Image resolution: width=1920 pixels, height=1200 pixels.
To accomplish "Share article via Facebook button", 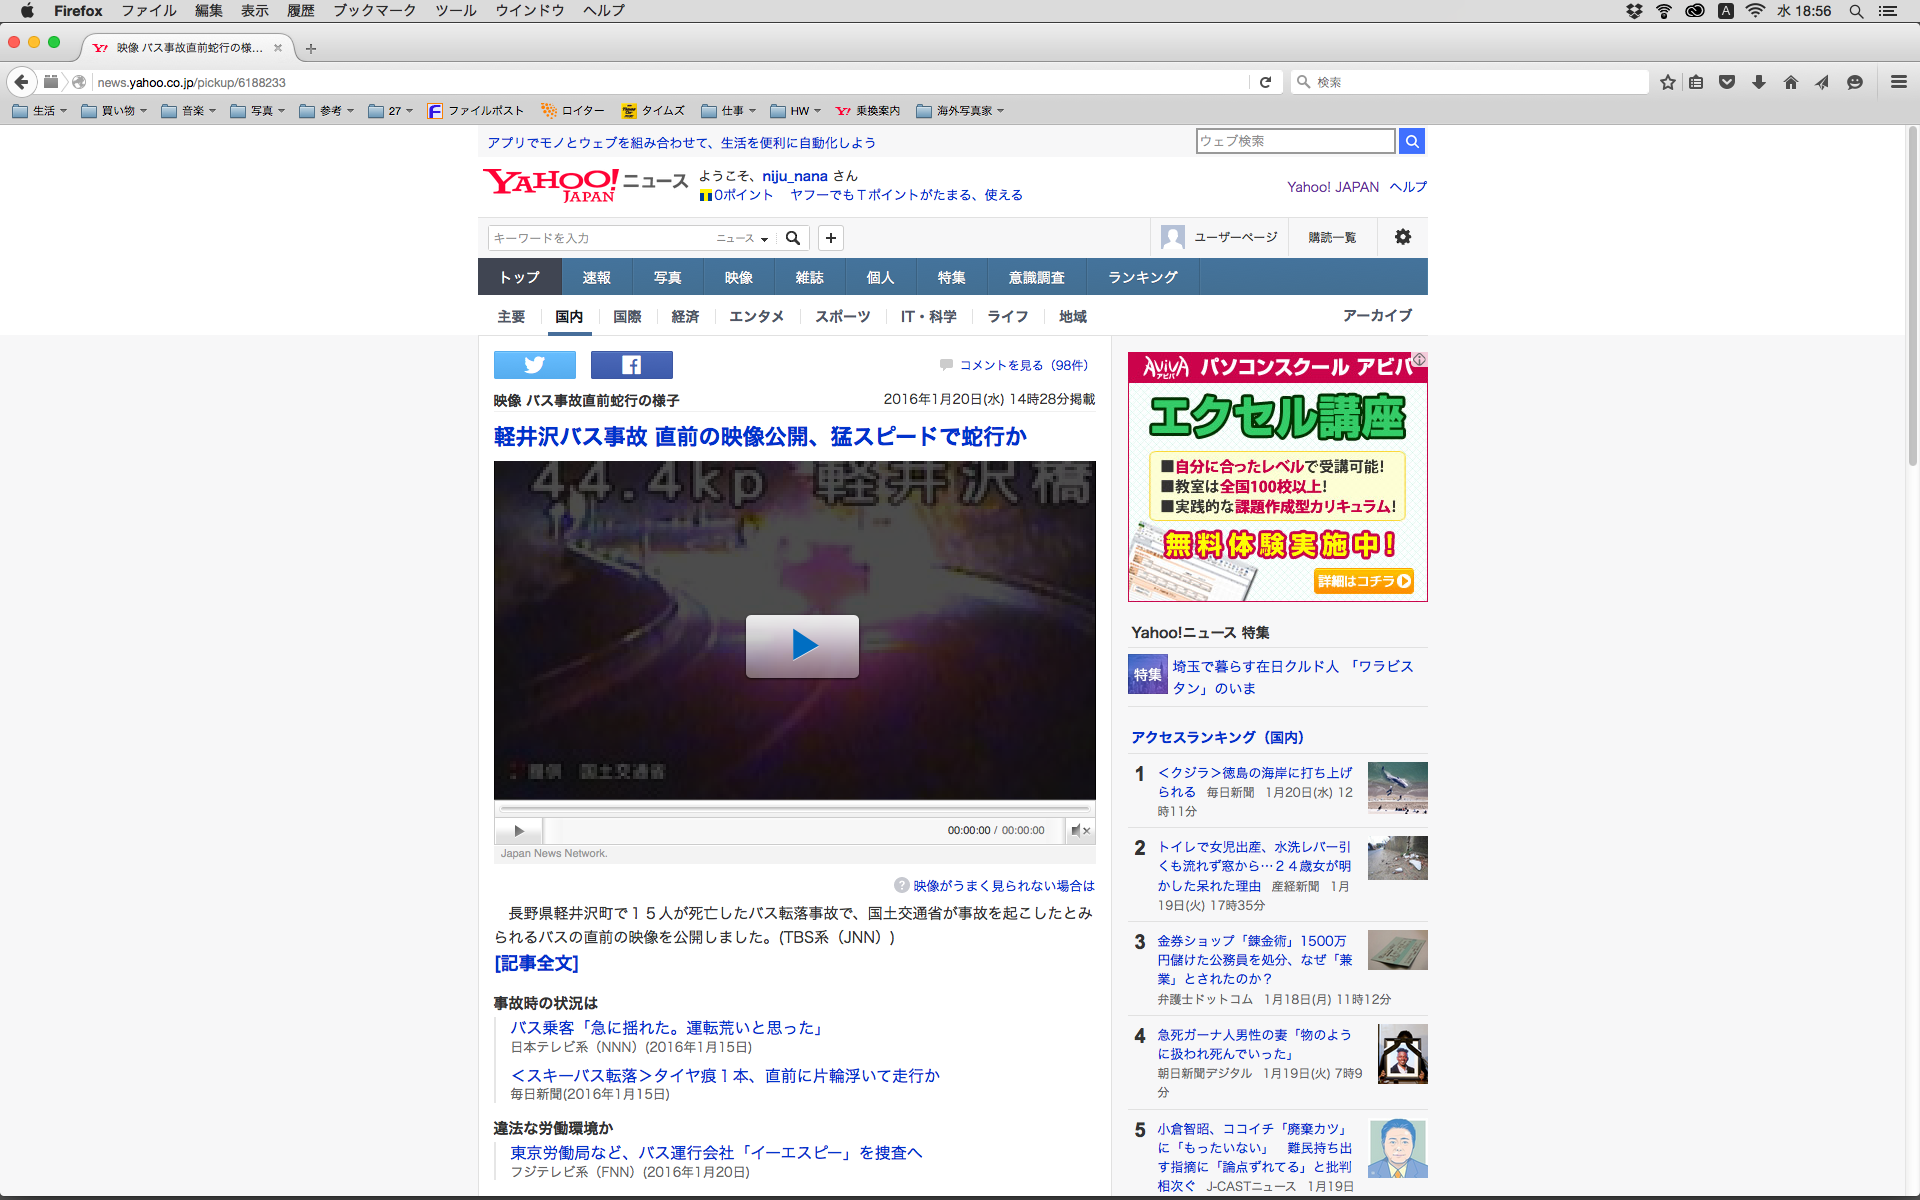I will tap(631, 365).
